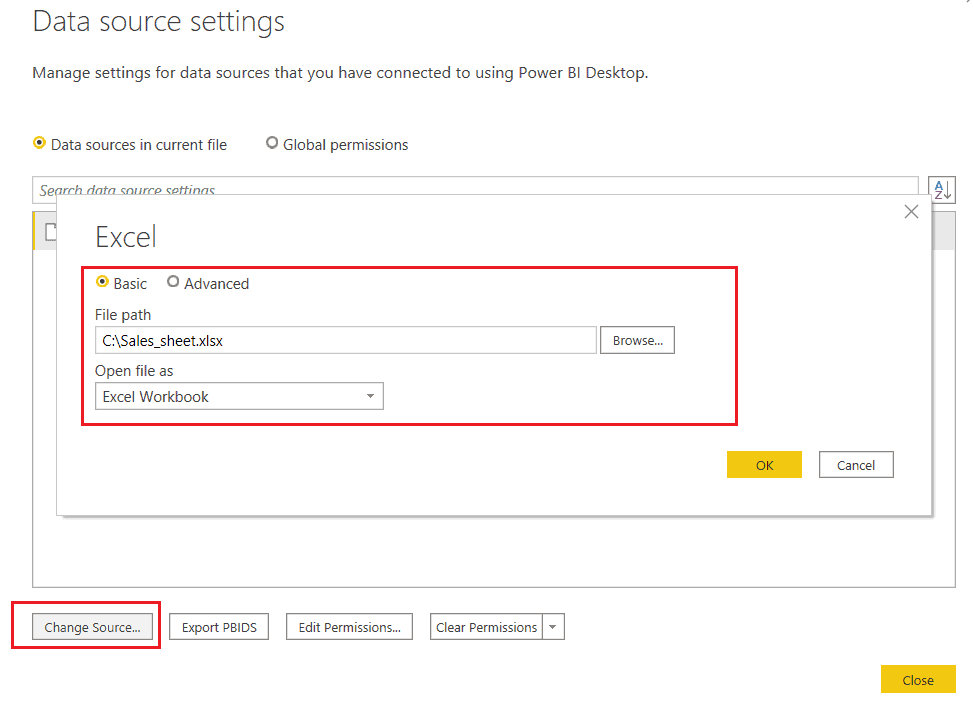Click the A-Z sort icon

pyautogui.click(x=941, y=189)
